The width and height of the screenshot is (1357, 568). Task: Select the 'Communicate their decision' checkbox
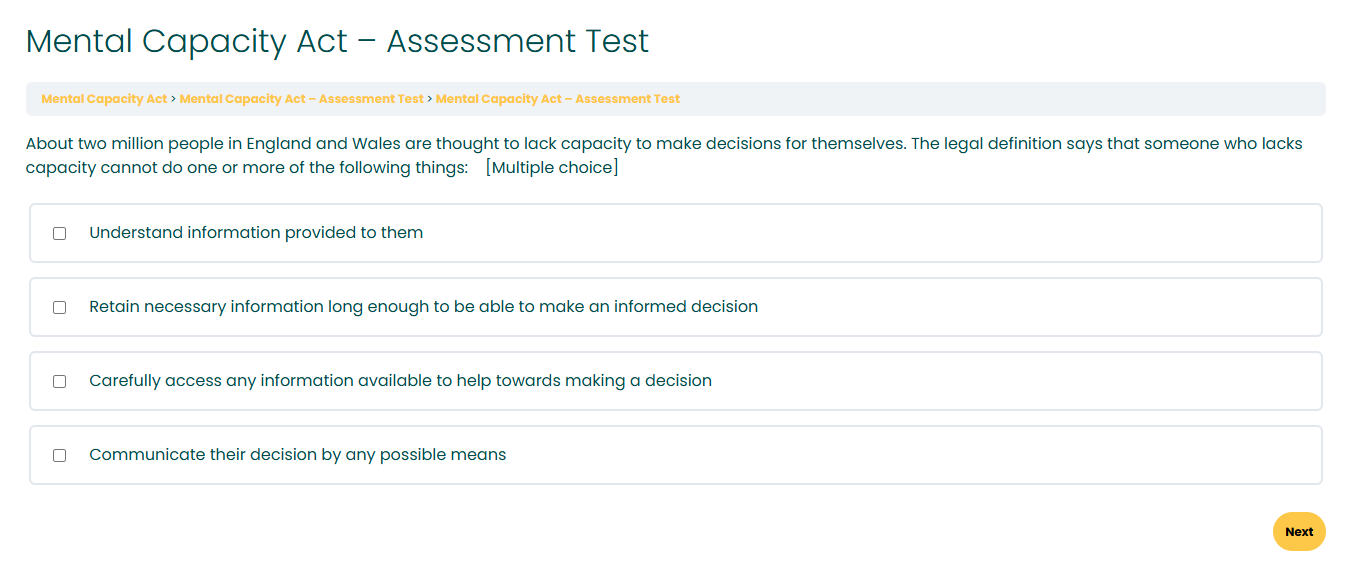pos(60,455)
